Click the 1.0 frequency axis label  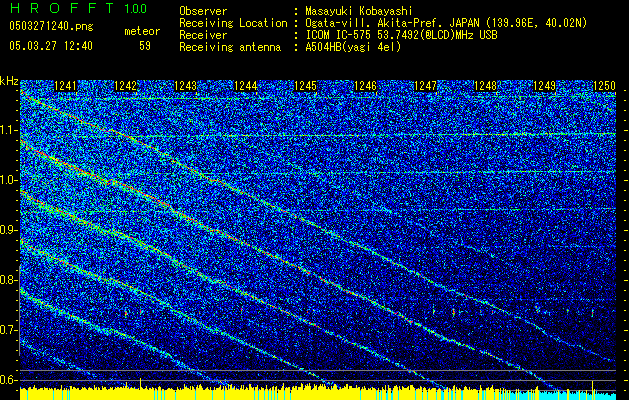tap(9, 180)
